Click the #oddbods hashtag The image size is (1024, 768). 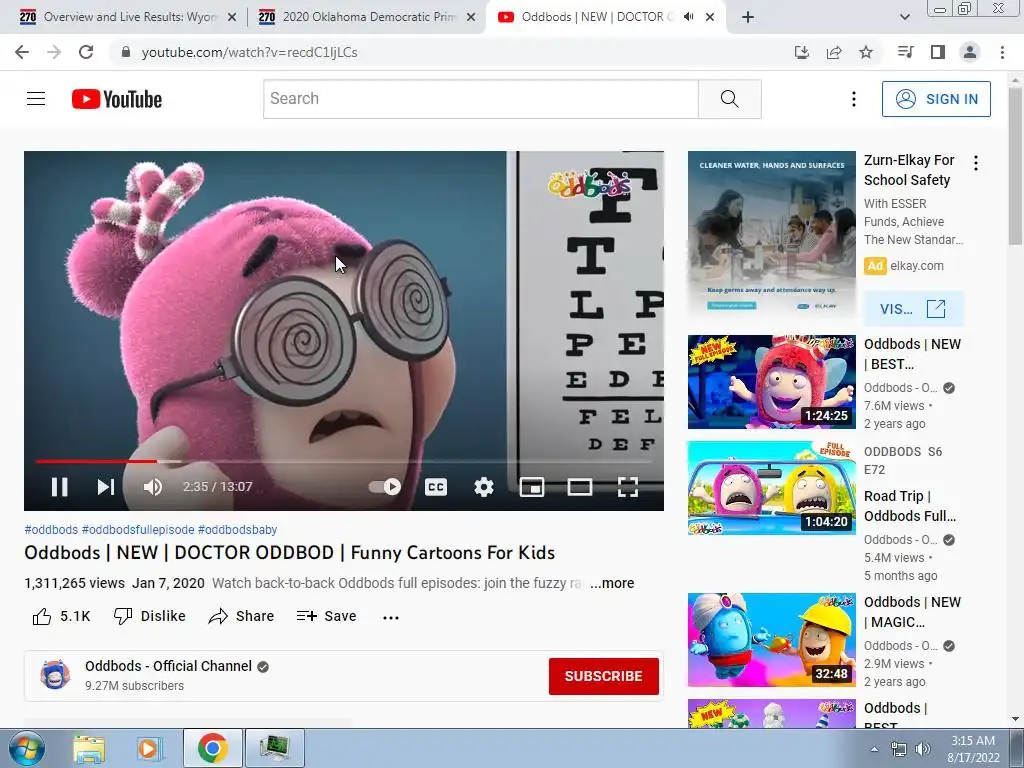51,530
